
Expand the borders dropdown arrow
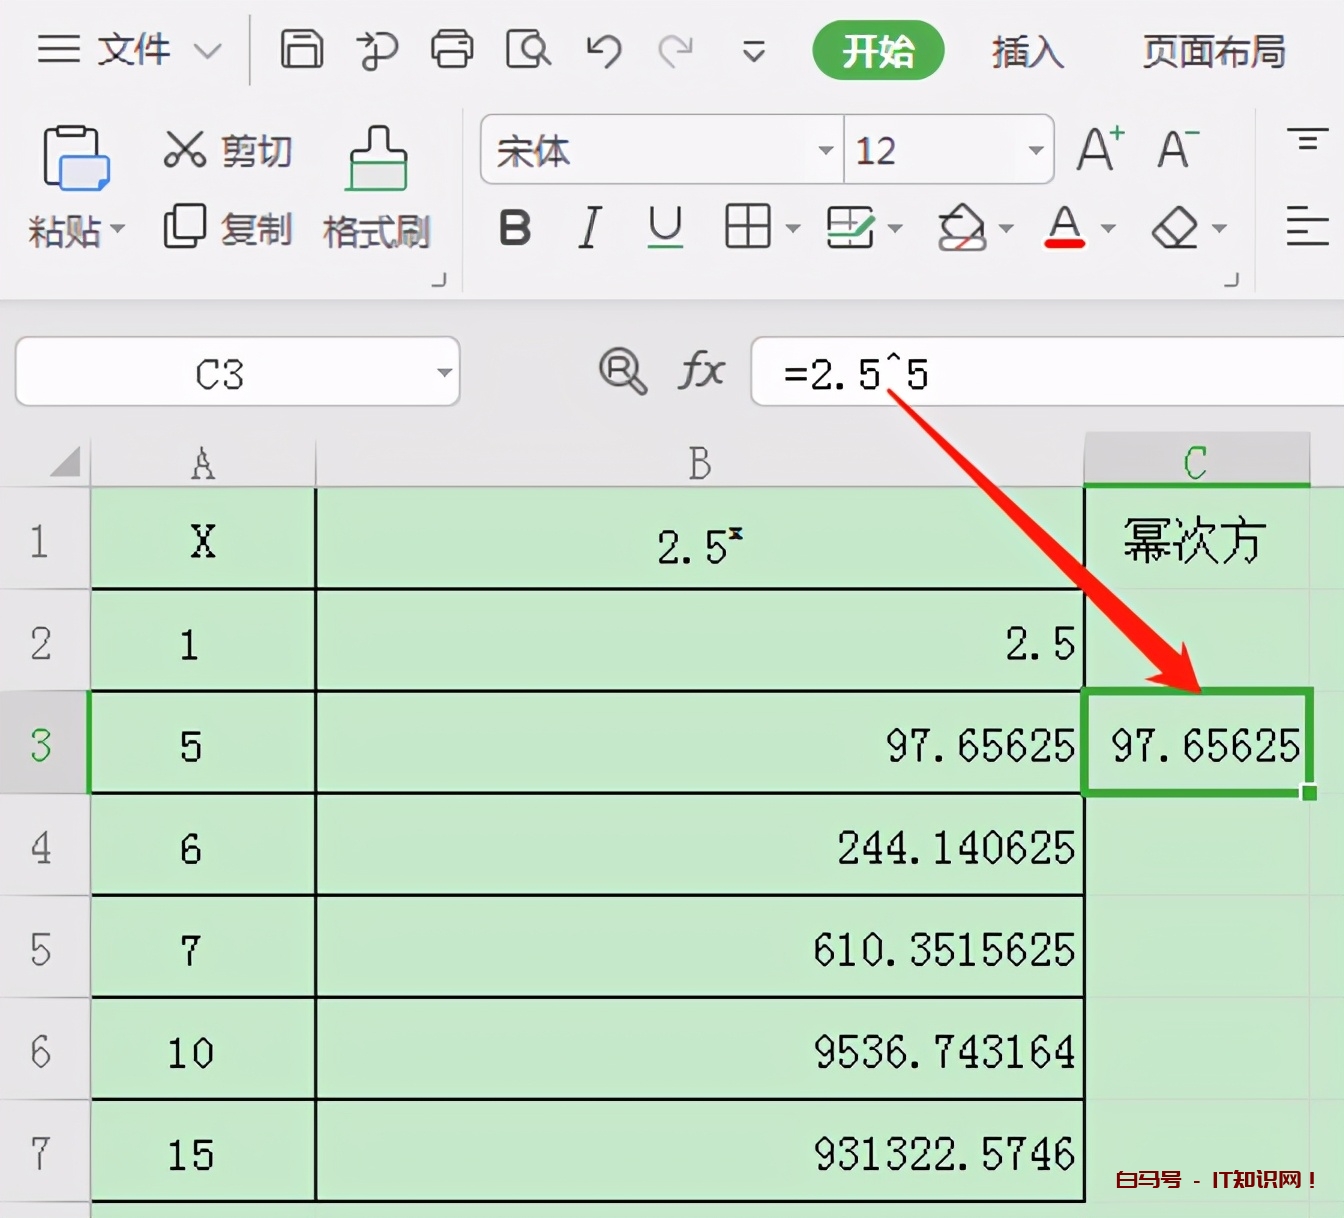coord(793,229)
